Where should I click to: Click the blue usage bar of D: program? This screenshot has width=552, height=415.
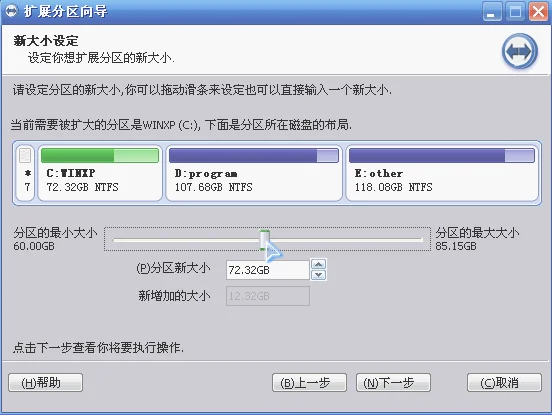pyautogui.click(x=254, y=155)
